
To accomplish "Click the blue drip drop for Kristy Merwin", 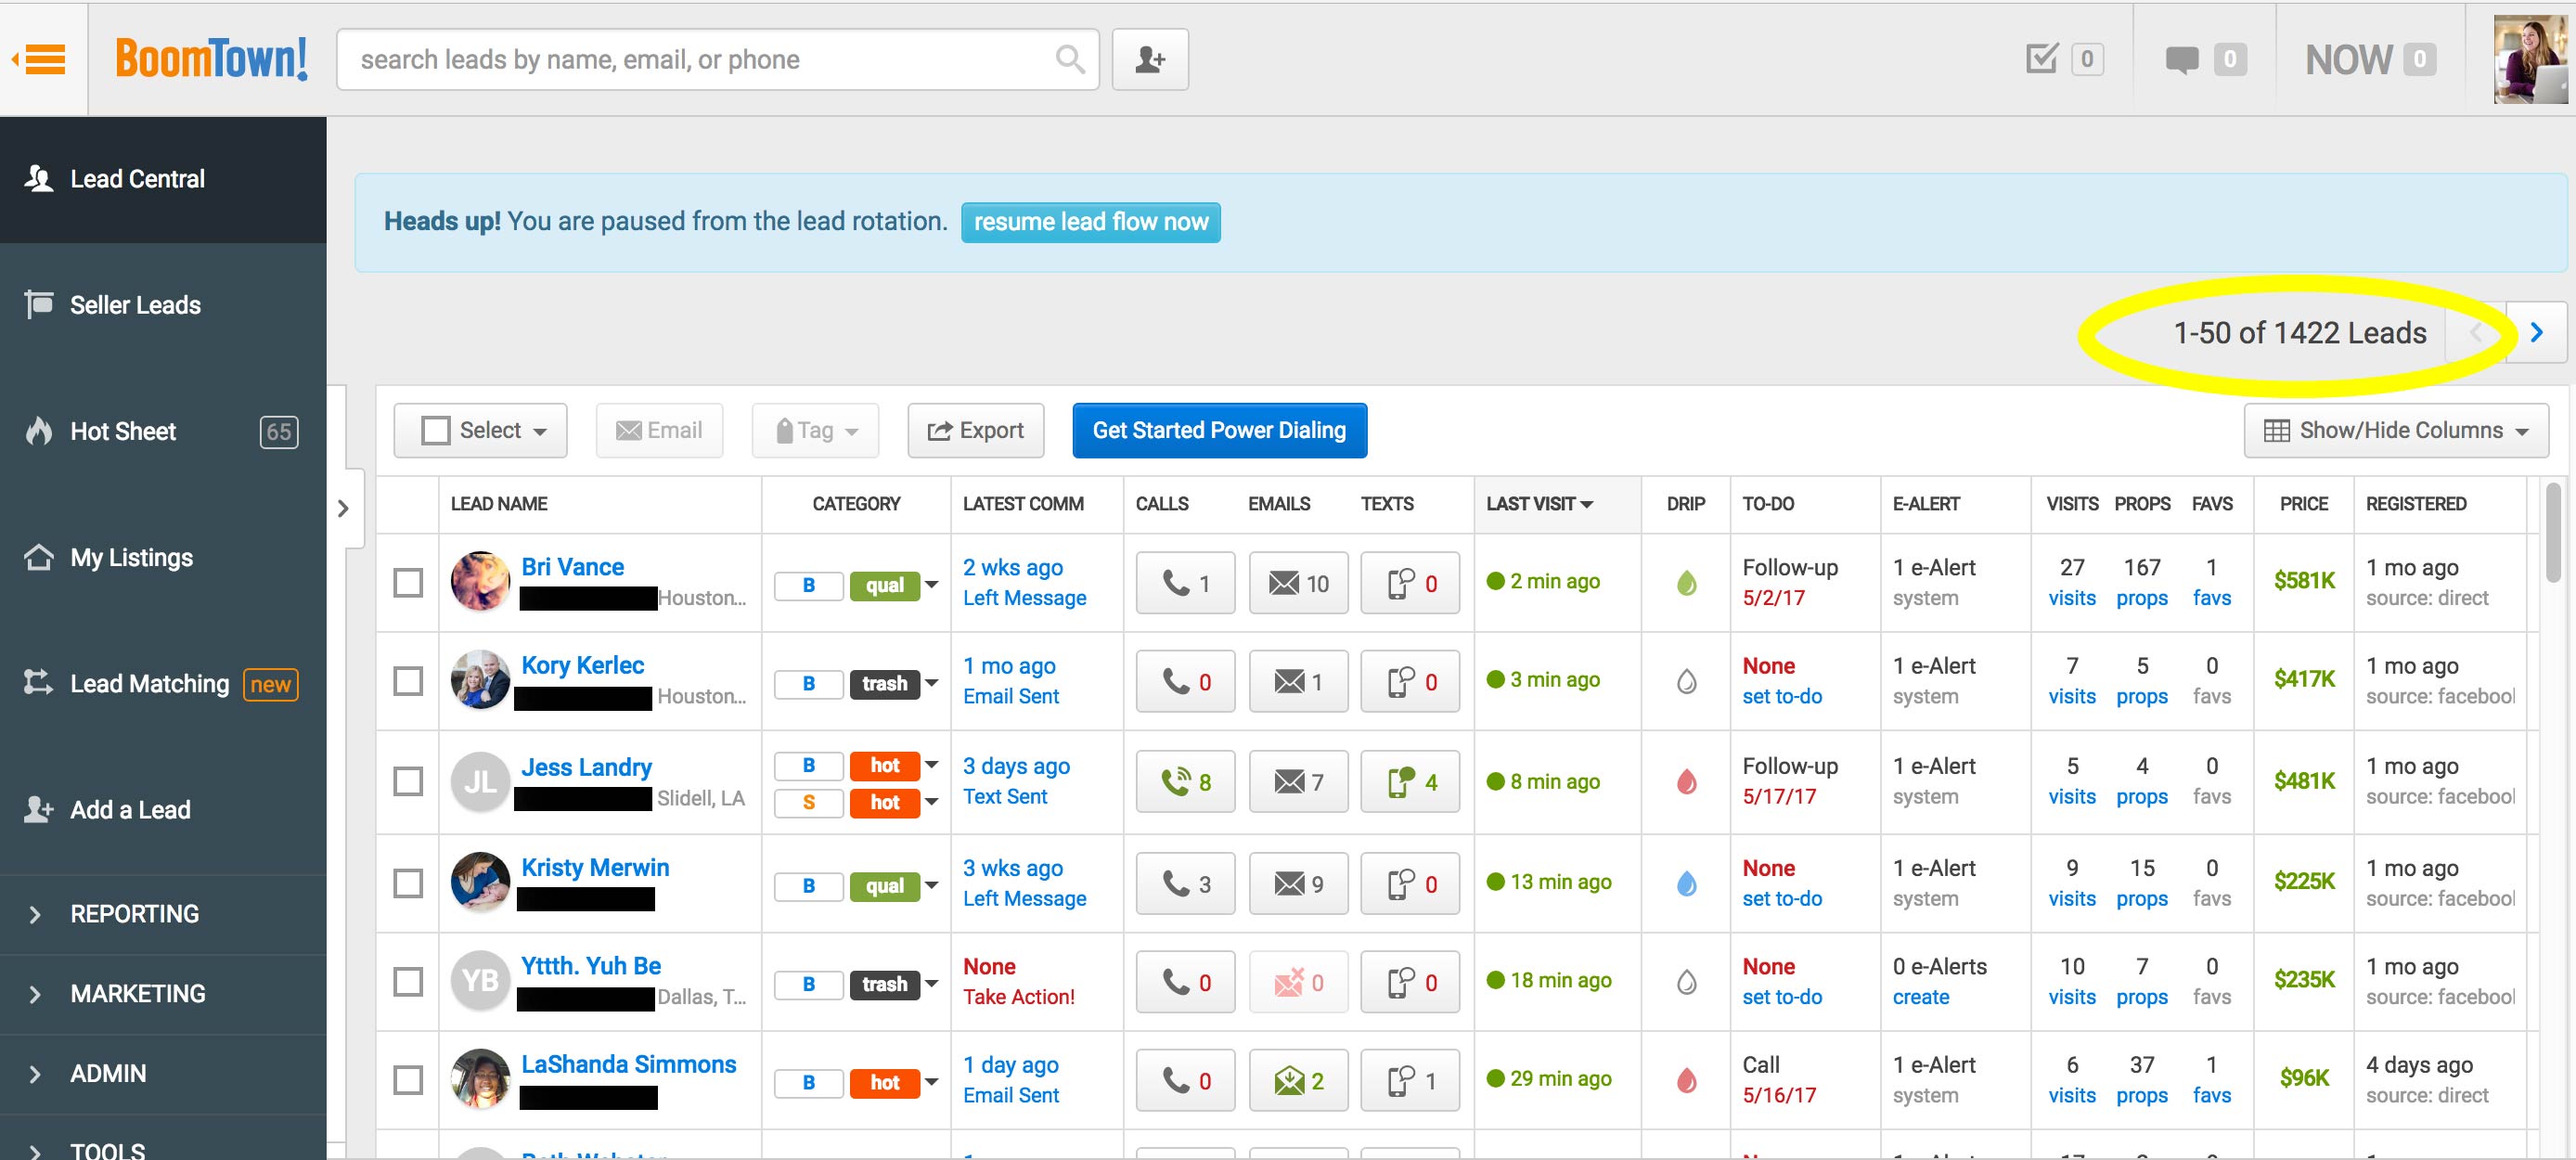I will 1686,883.
